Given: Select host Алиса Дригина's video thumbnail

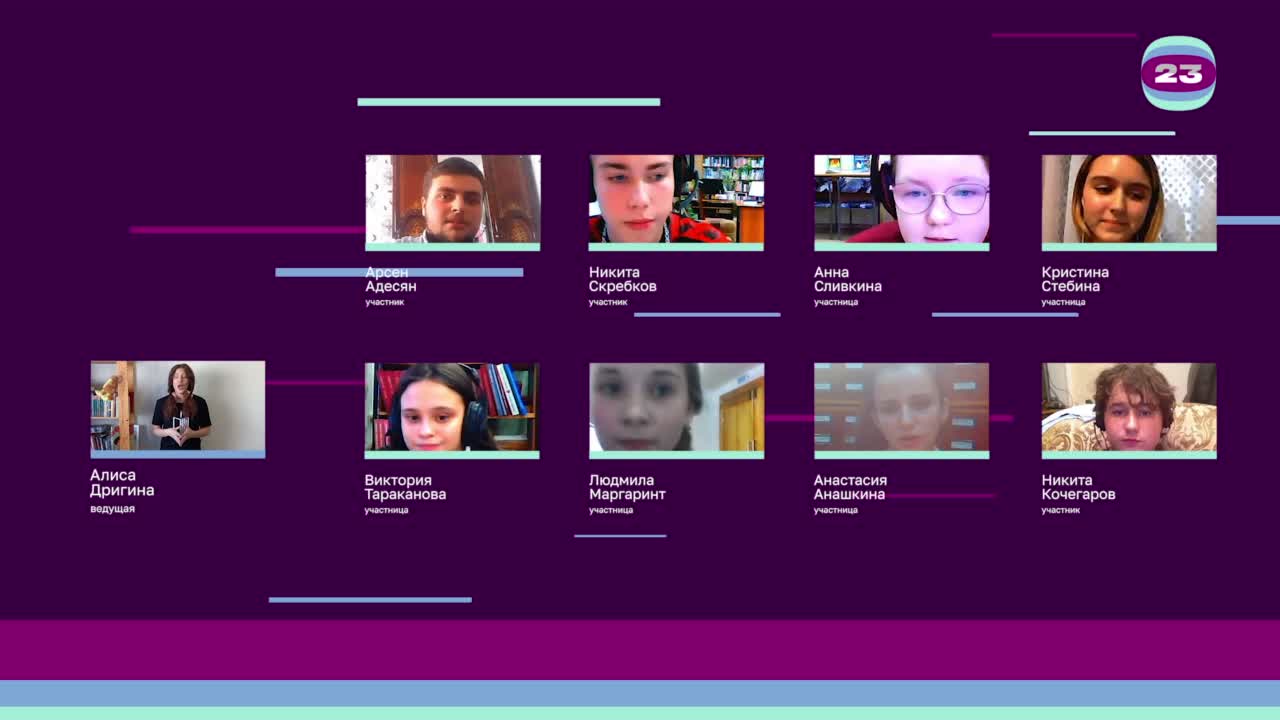Looking at the screenshot, I should pyautogui.click(x=178, y=406).
